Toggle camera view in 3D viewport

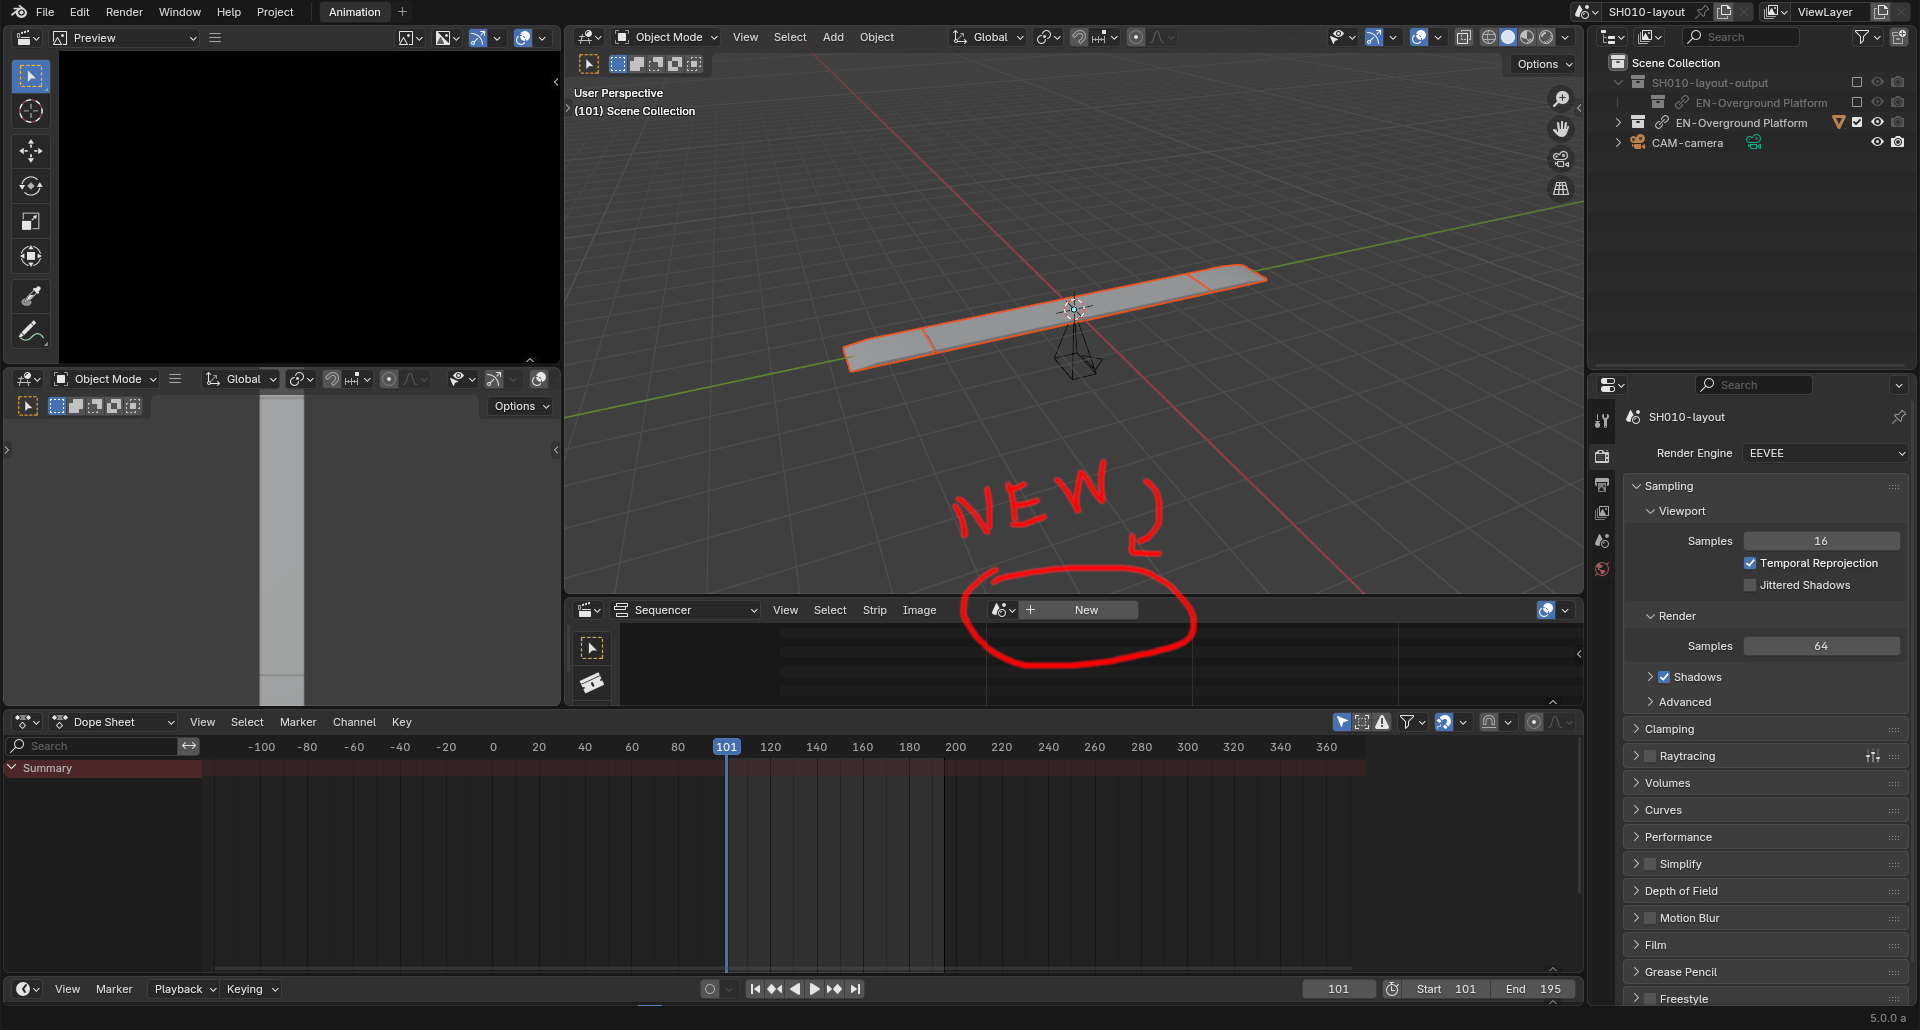(x=1560, y=159)
